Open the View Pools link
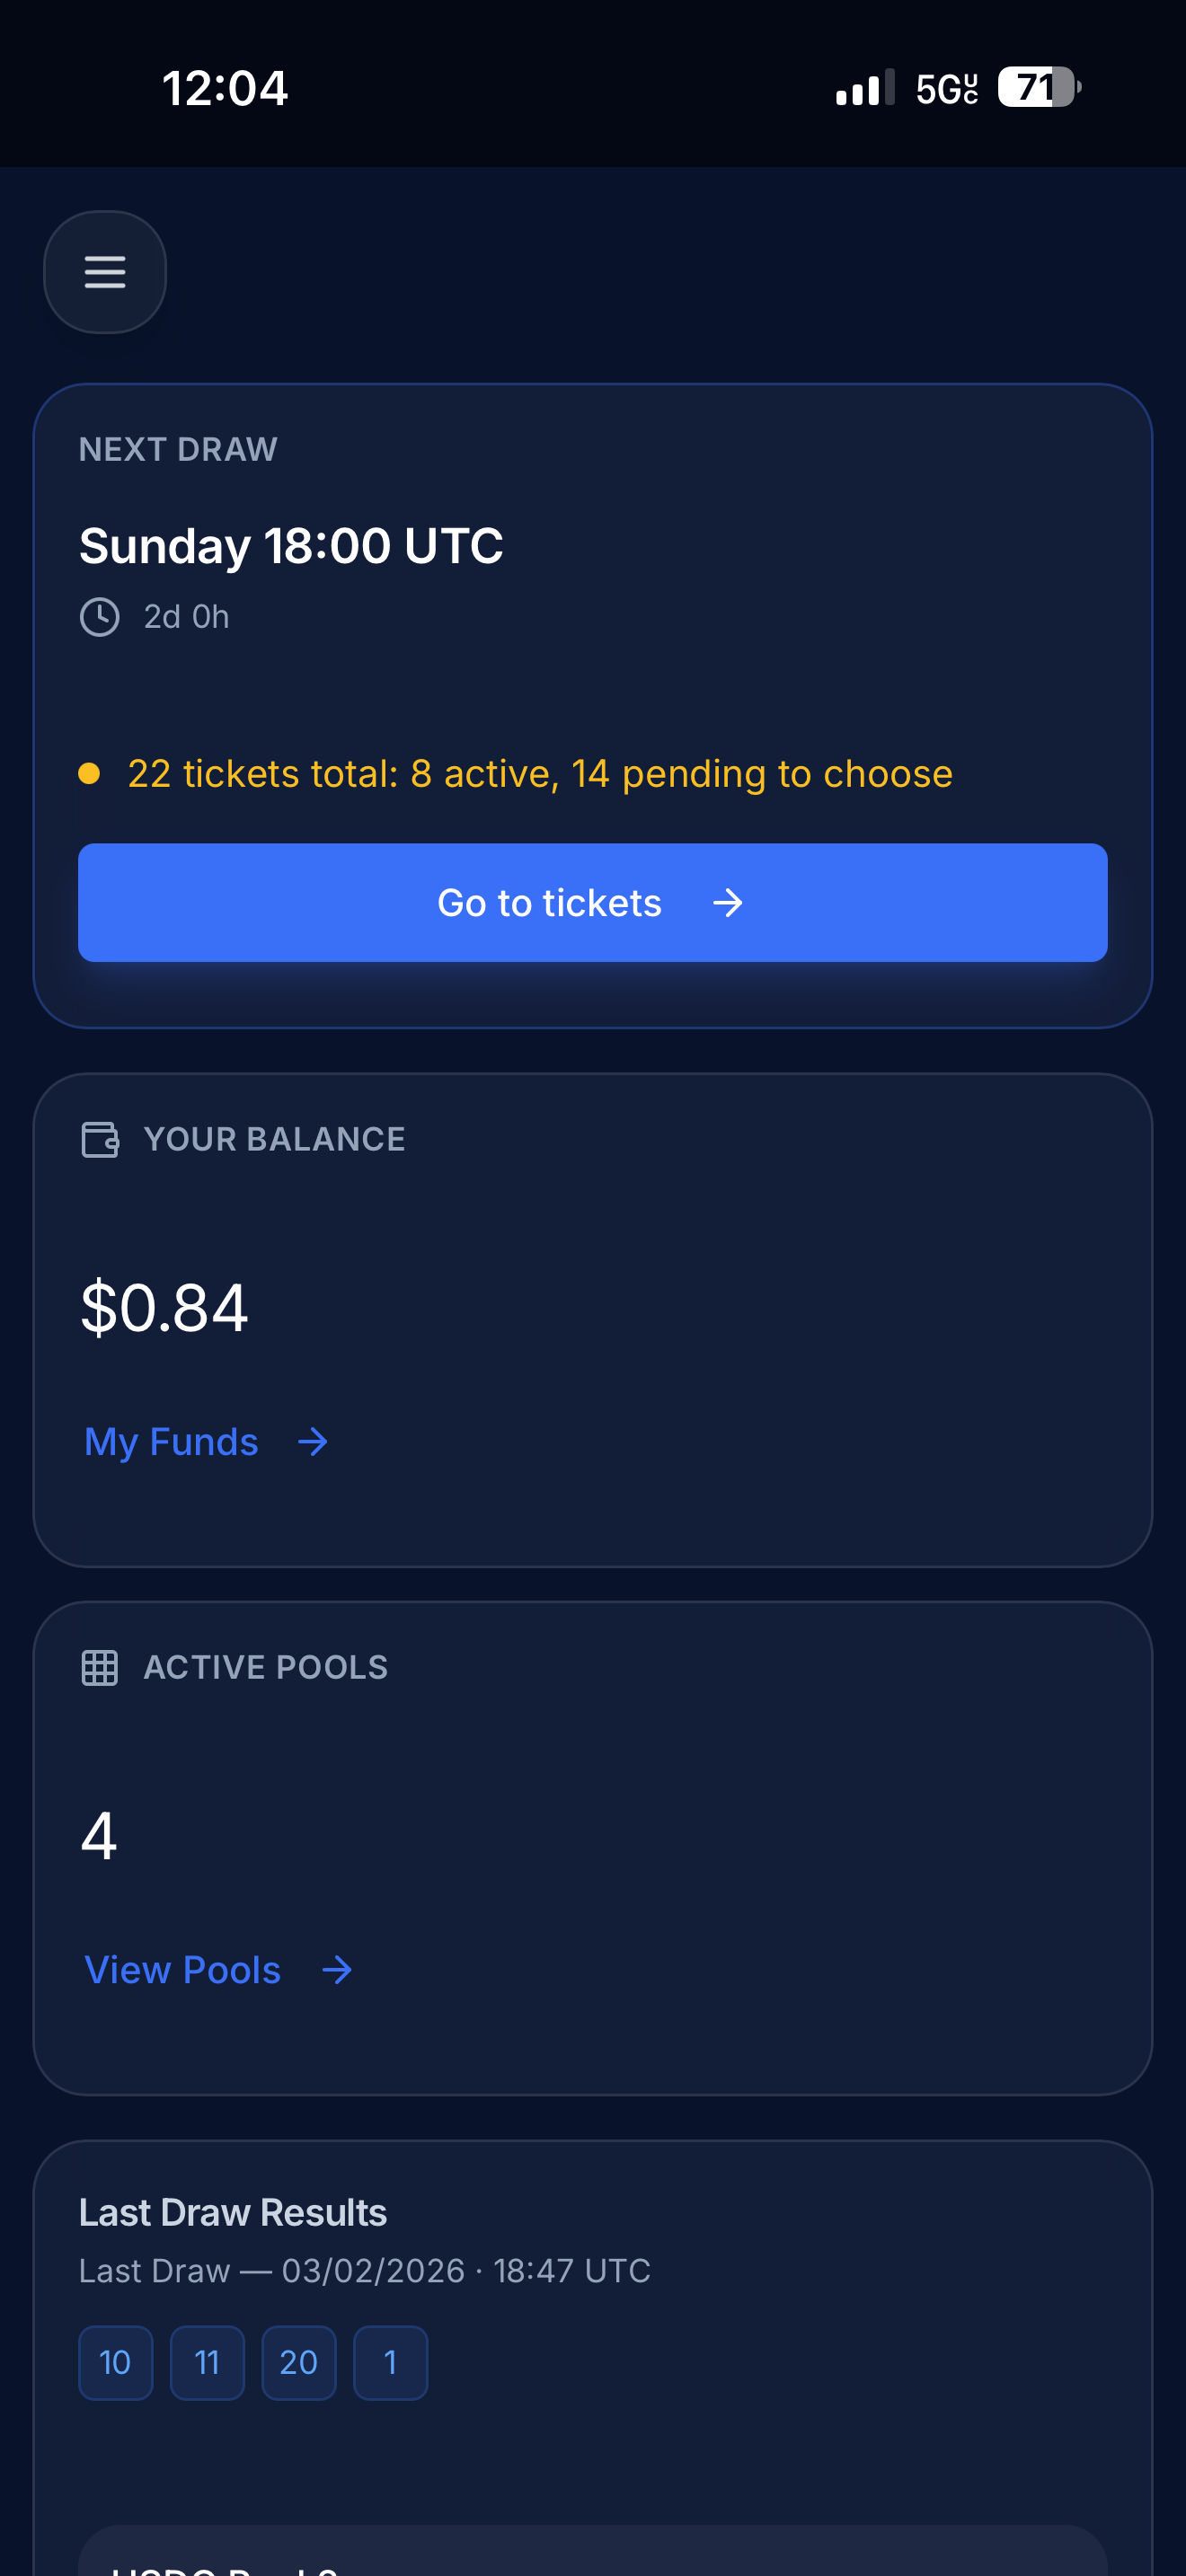The width and height of the screenshot is (1186, 2576). 183,1970
